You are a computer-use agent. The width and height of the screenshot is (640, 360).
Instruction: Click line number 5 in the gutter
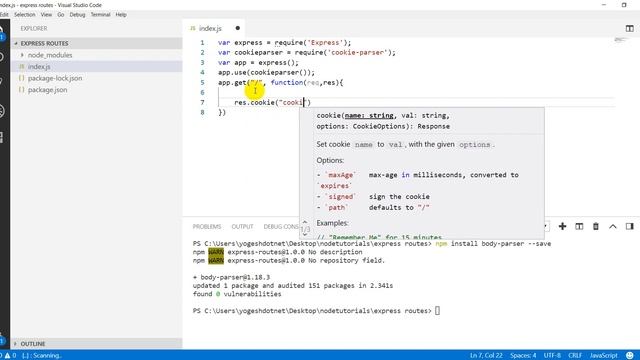[202, 82]
